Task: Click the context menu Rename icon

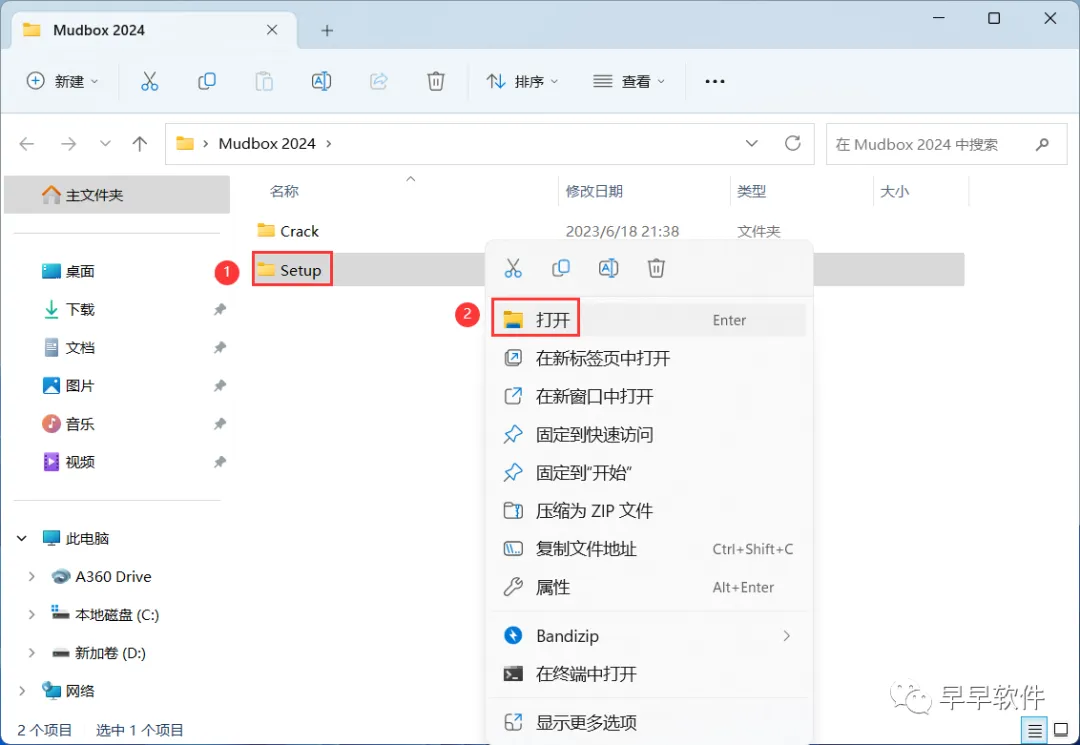Action: pyautogui.click(x=609, y=268)
